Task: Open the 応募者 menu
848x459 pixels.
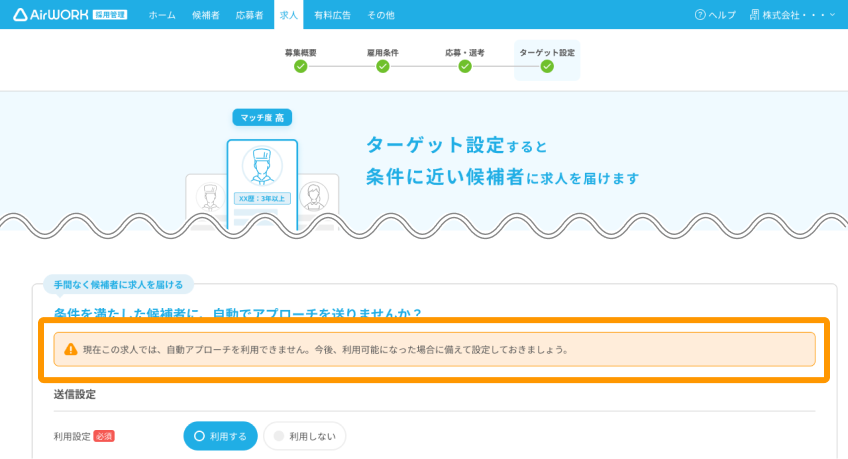Action: point(249,15)
